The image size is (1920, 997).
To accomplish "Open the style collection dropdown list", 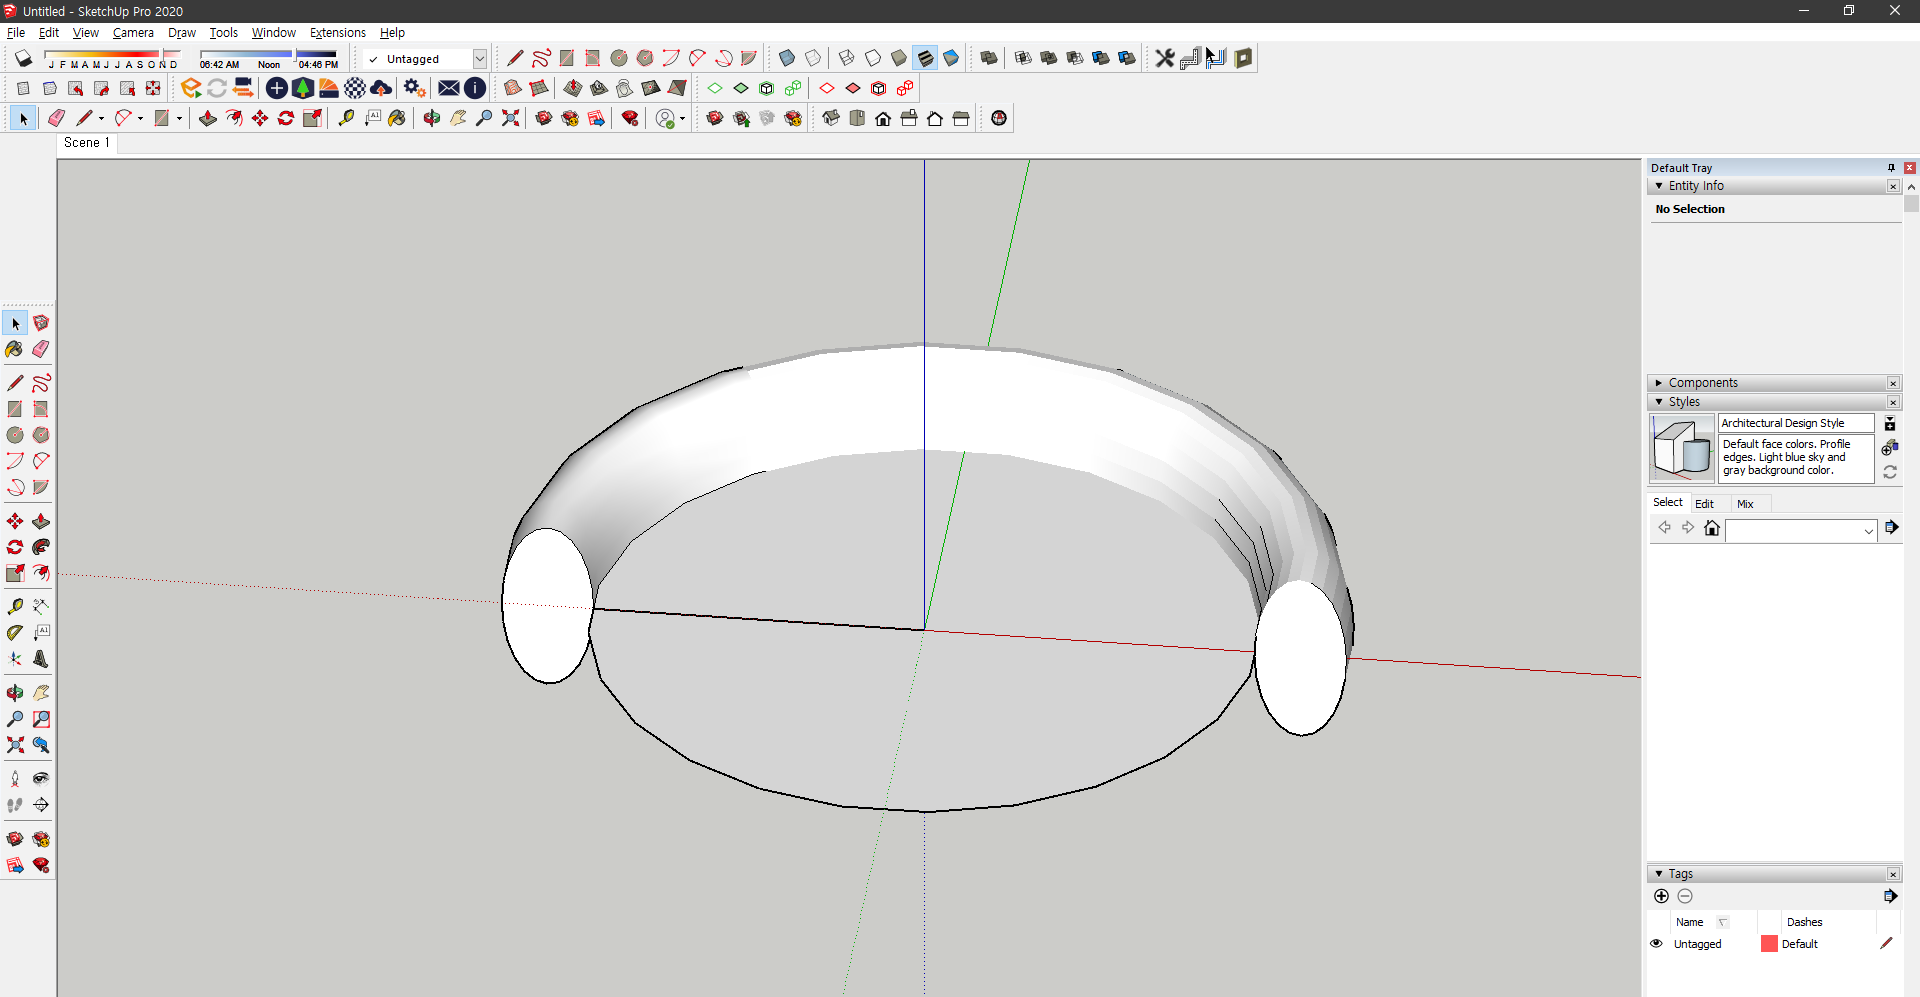I will [1868, 531].
